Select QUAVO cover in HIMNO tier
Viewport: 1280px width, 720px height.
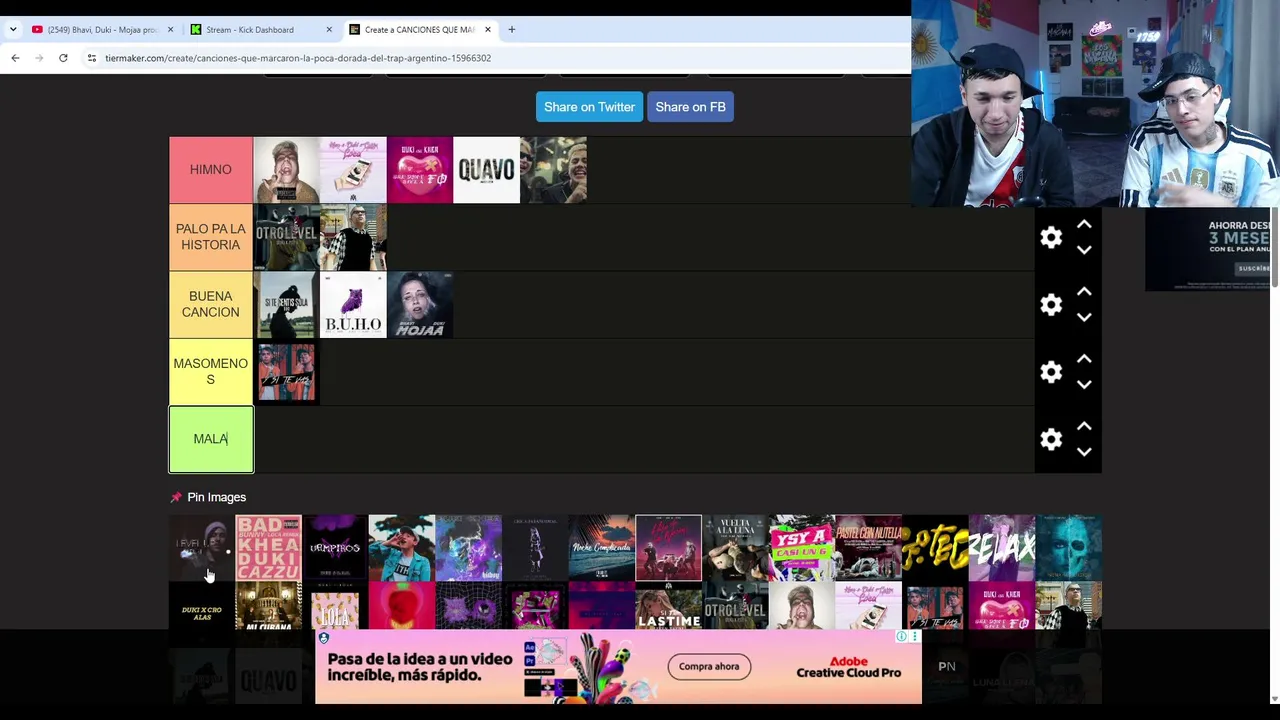pyautogui.click(x=486, y=170)
